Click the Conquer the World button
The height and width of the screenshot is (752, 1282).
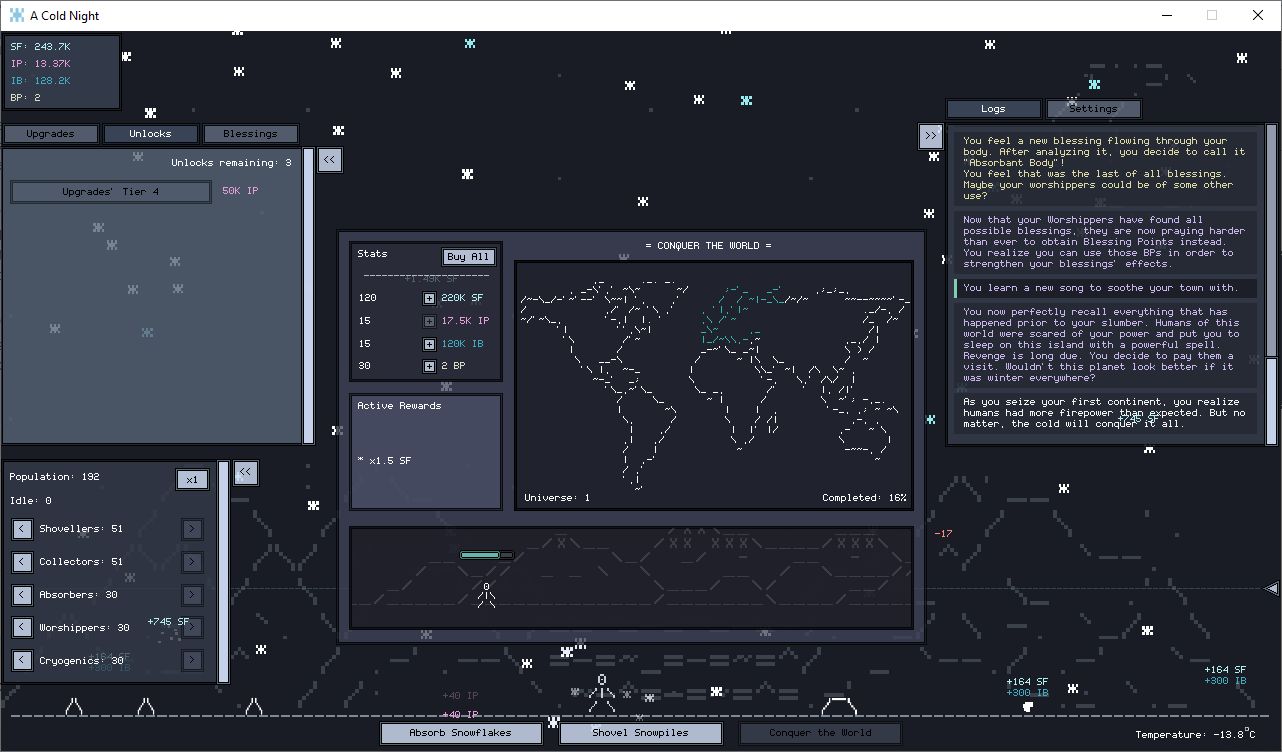820,733
